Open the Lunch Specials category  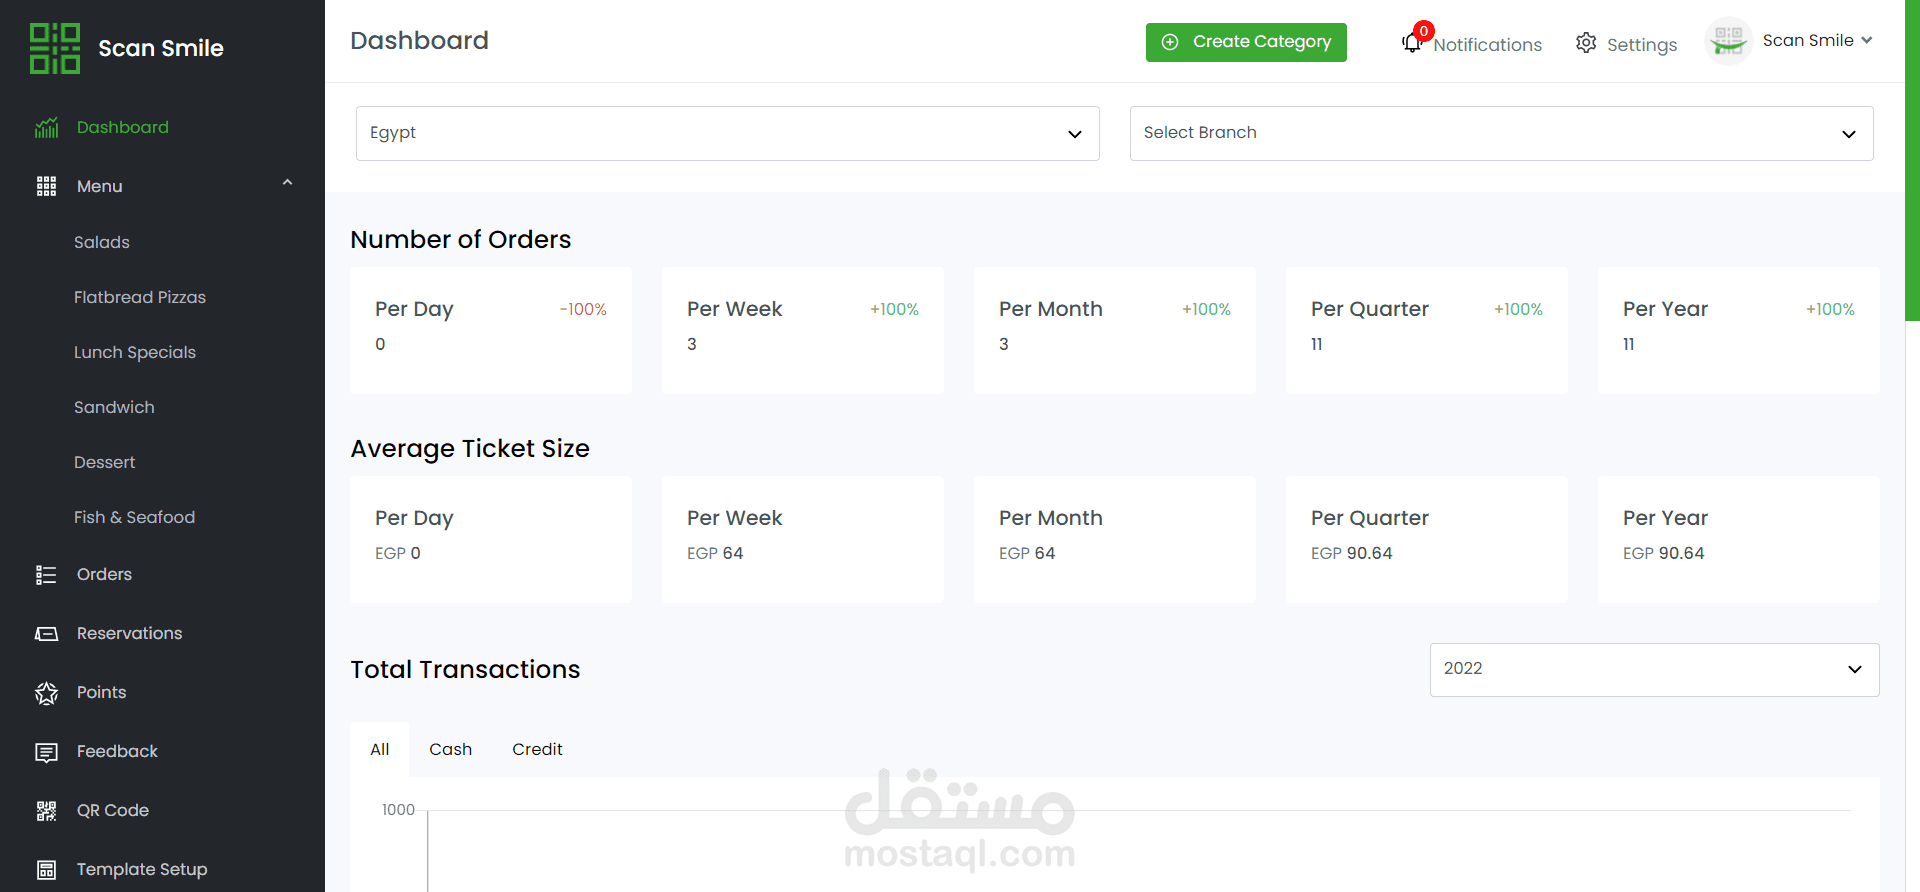pyautogui.click(x=135, y=352)
